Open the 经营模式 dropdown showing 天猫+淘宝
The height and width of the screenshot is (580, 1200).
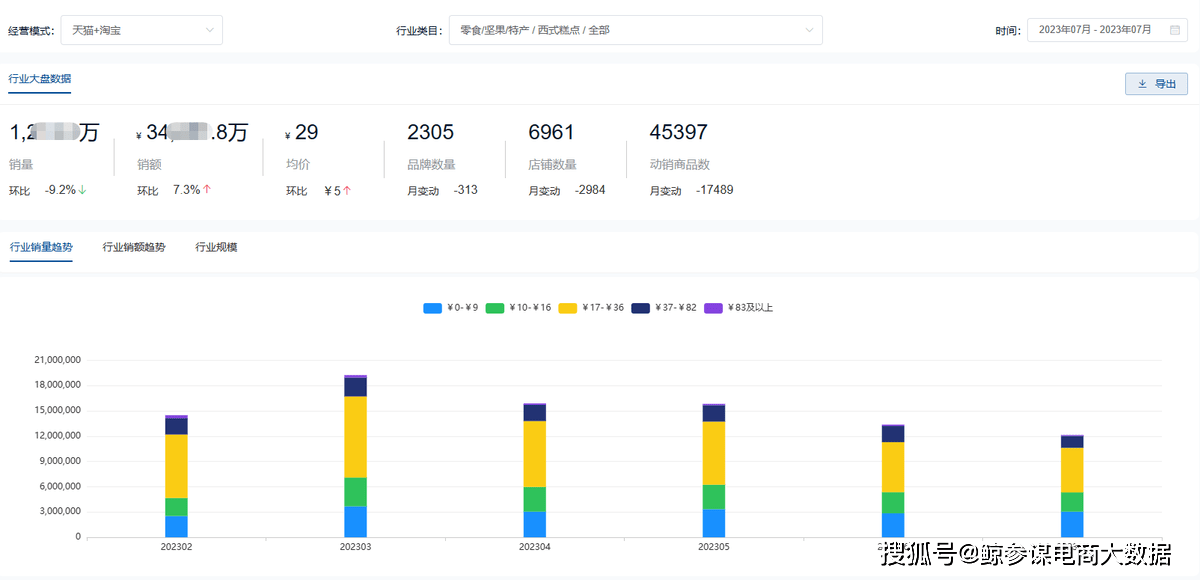click(141, 30)
